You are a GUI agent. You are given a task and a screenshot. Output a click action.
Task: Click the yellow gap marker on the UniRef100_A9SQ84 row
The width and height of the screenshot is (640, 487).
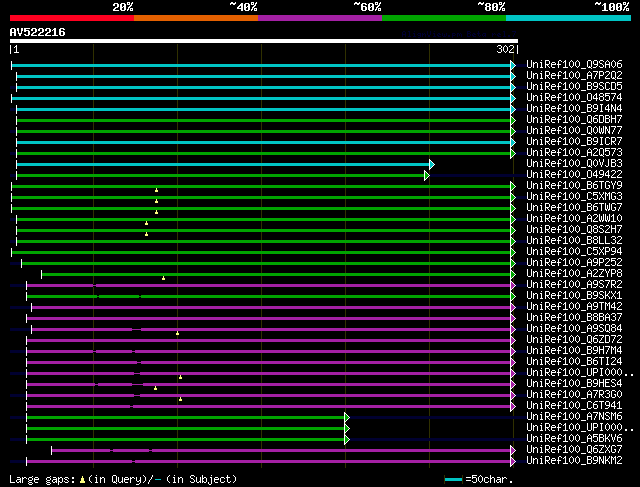pyautogui.click(x=177, y=332)
